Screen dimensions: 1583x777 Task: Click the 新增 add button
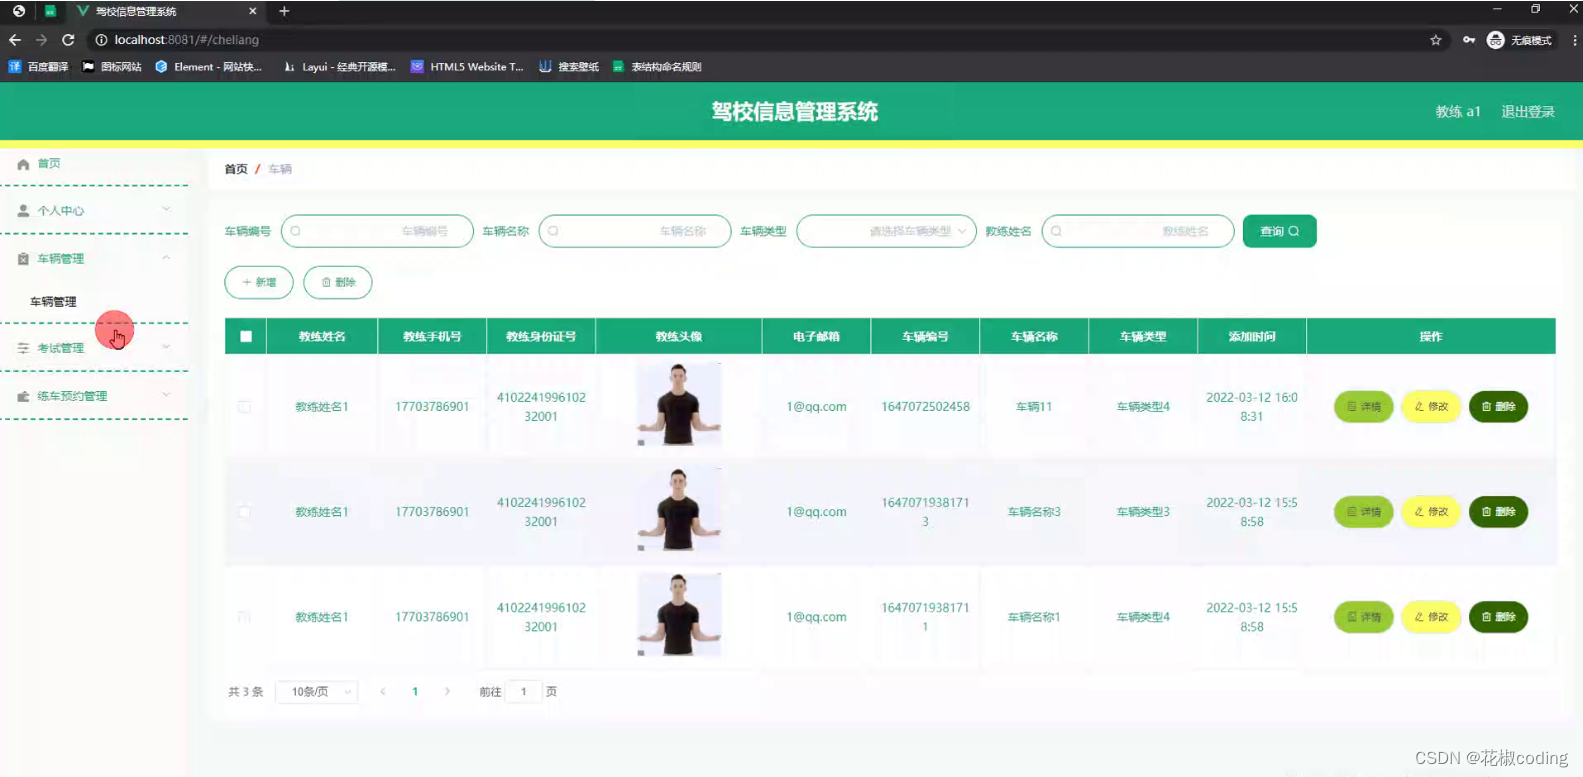pos(259,282)
